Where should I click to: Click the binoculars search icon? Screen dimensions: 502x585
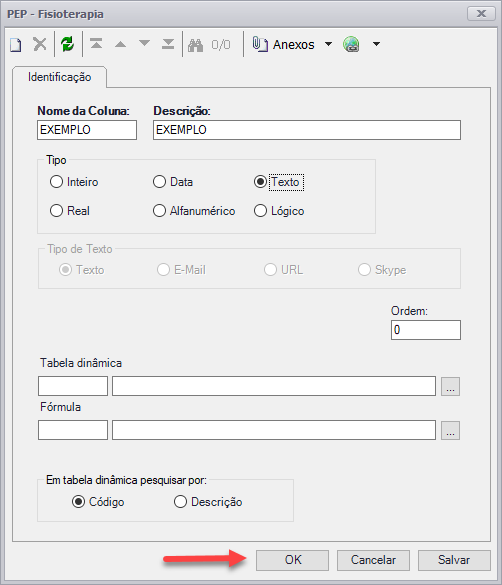pyautogui.click(x=195, y=45)
